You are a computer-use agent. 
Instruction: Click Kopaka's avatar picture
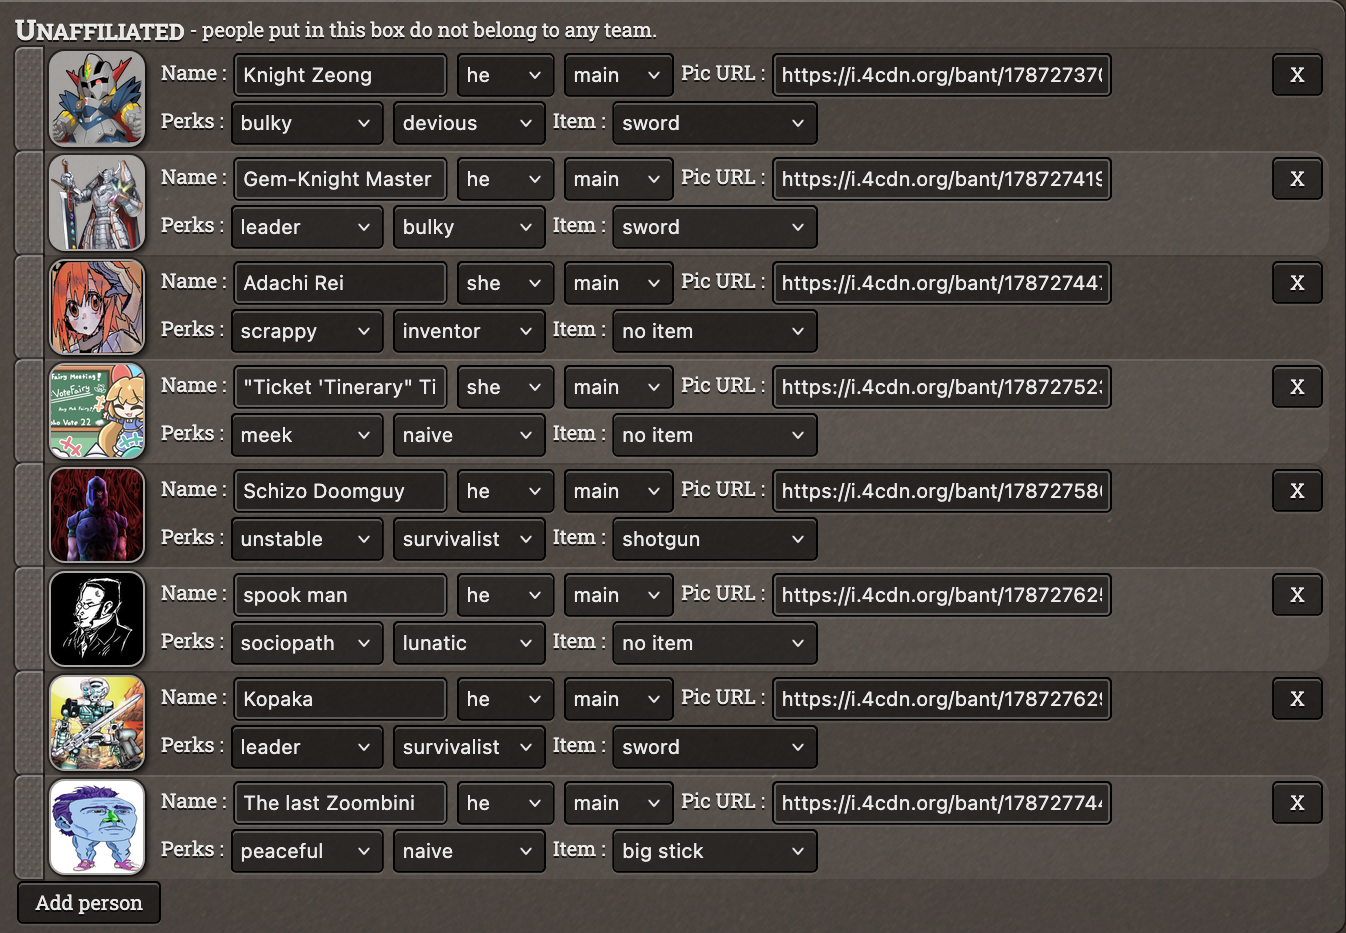pos(97,723)
